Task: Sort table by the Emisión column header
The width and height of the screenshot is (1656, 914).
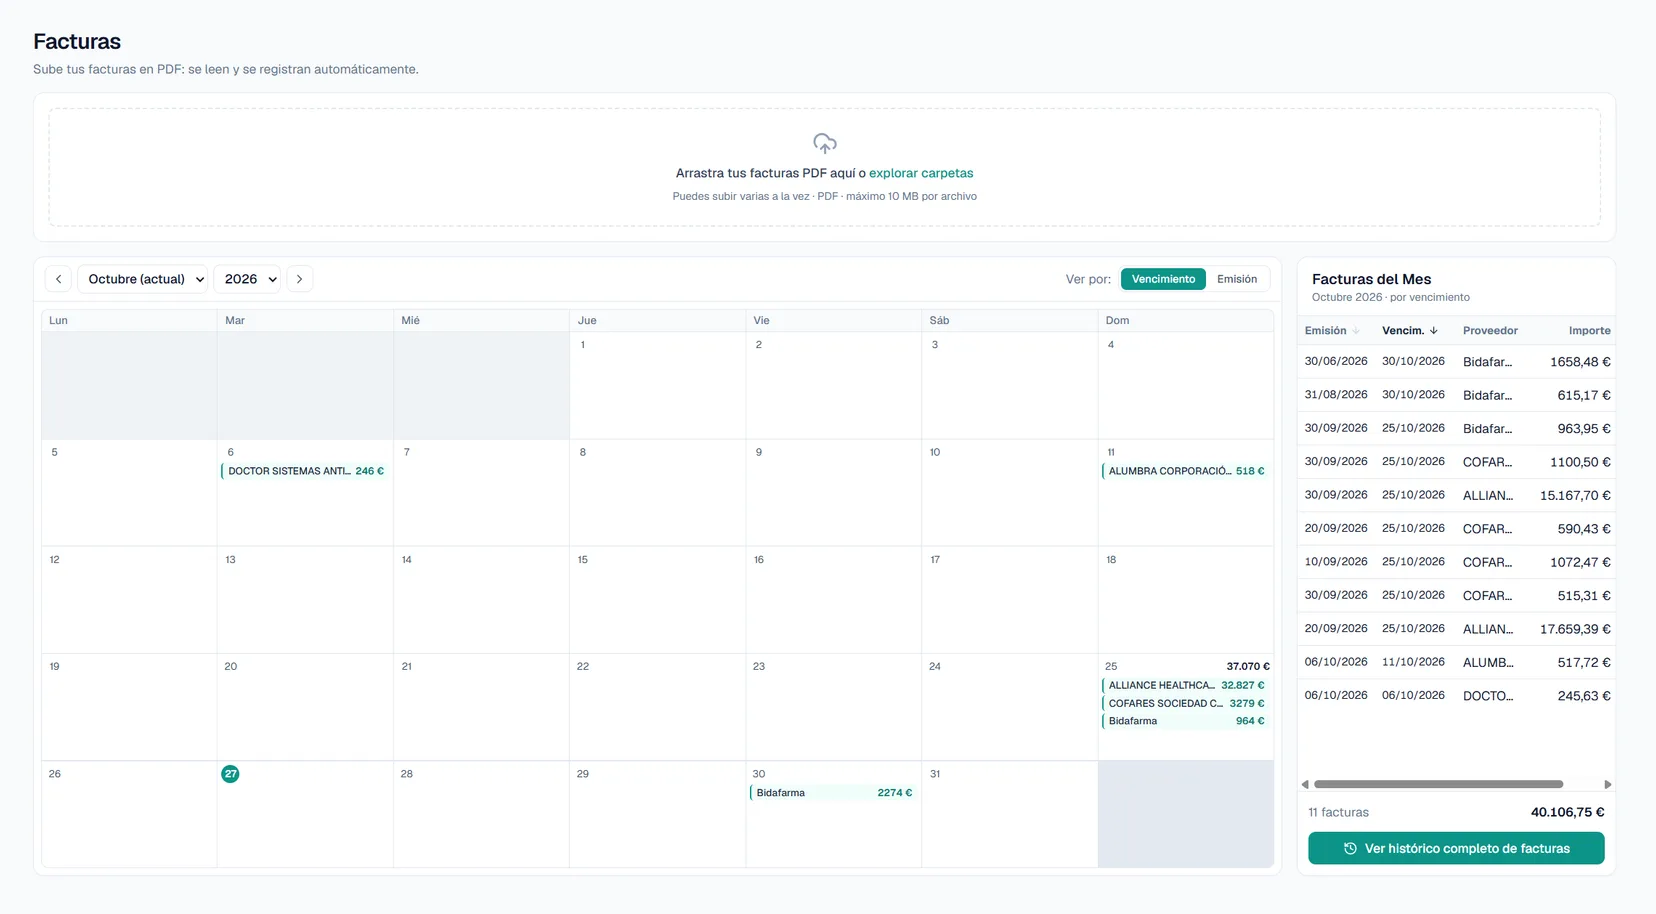Action: click(x=1332, y=331)
